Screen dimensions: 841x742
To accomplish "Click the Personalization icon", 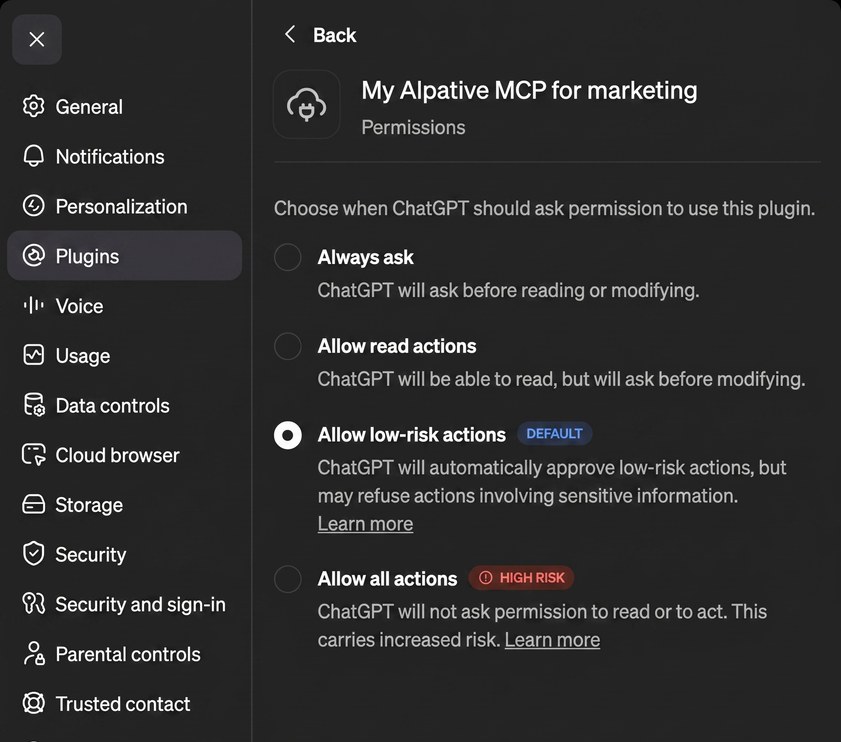I will [x=33, y=206].
